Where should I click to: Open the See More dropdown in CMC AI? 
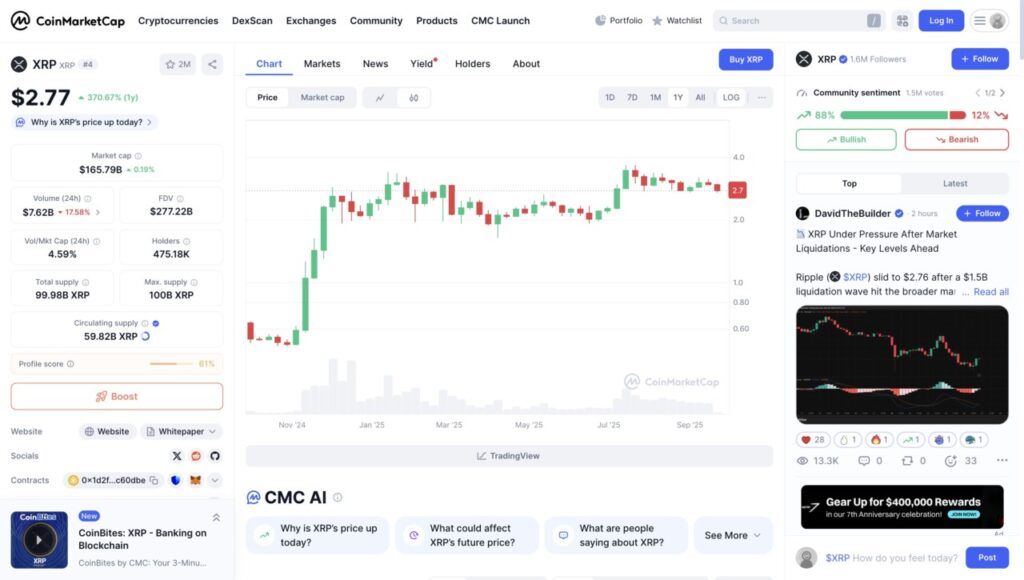733,535
